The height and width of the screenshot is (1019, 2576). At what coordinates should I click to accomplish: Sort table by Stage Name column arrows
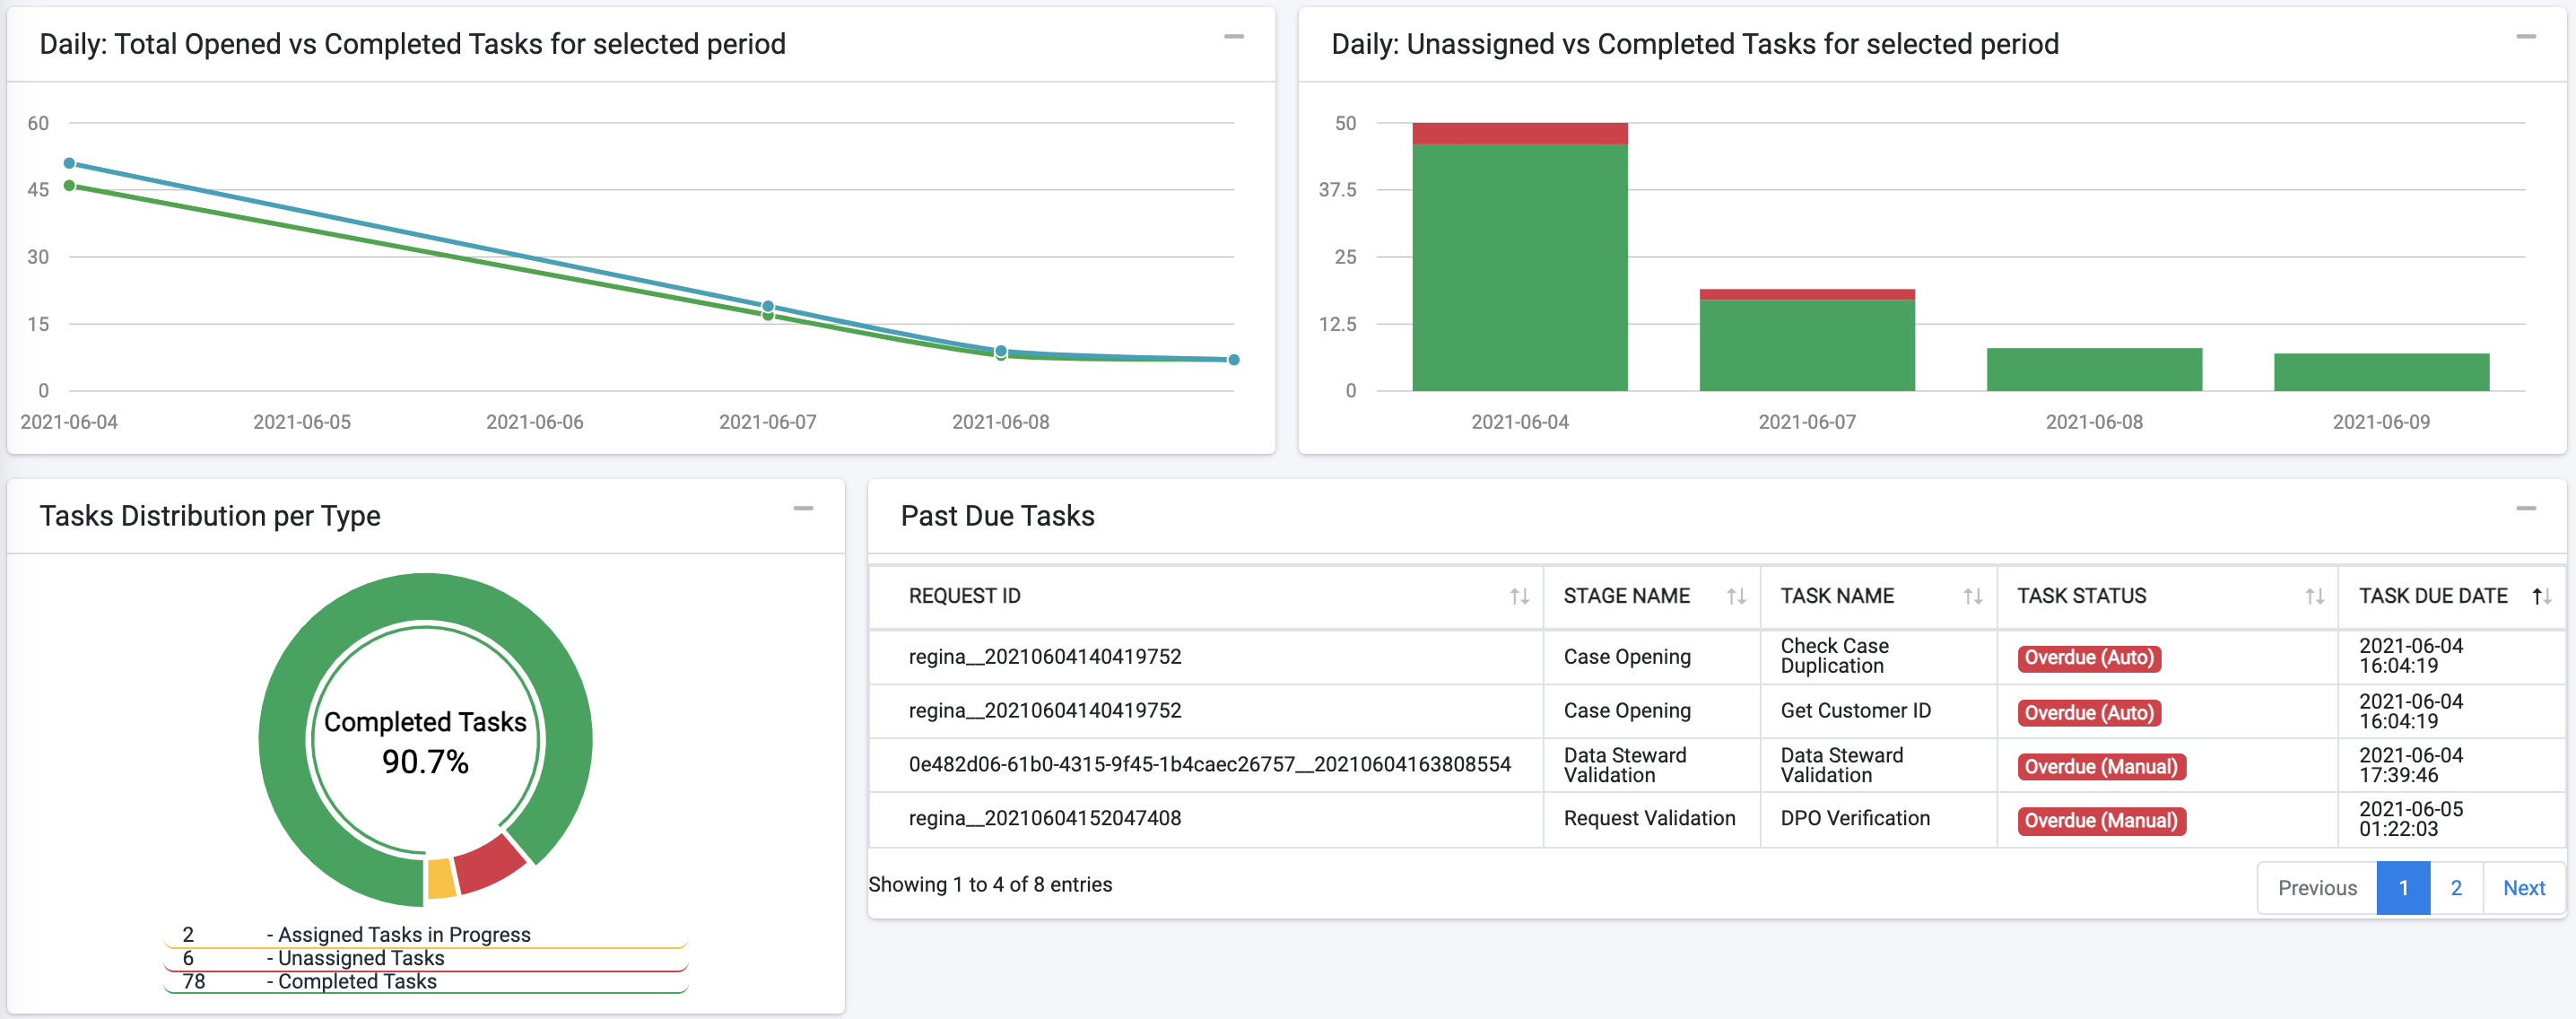(1736, 597)
